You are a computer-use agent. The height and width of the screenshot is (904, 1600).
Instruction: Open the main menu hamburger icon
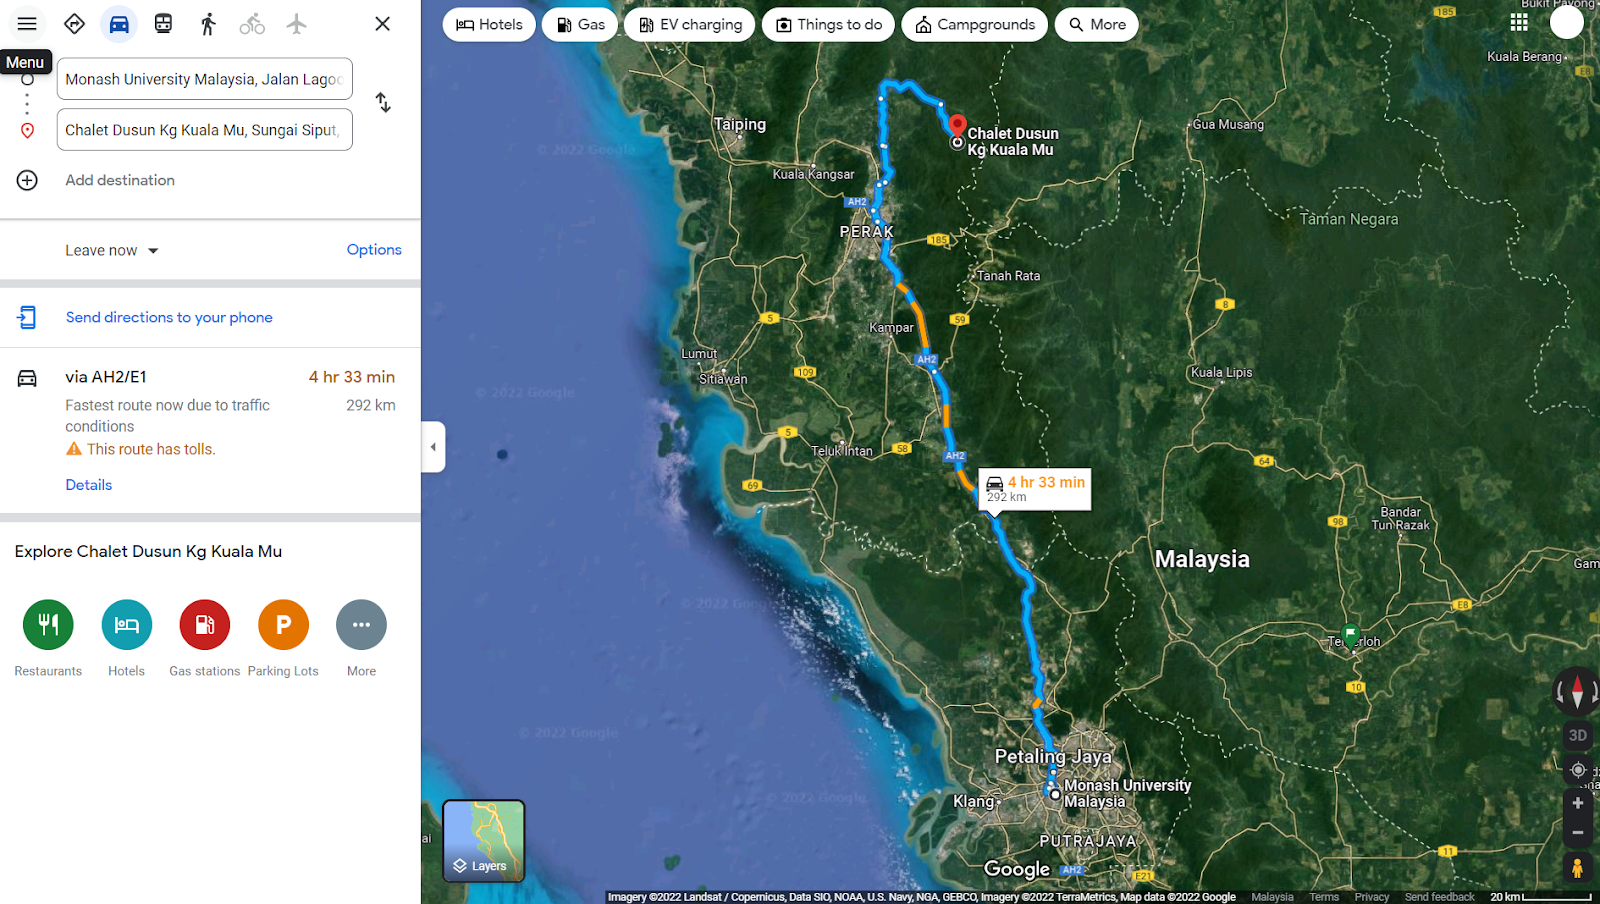click(27, 24)
